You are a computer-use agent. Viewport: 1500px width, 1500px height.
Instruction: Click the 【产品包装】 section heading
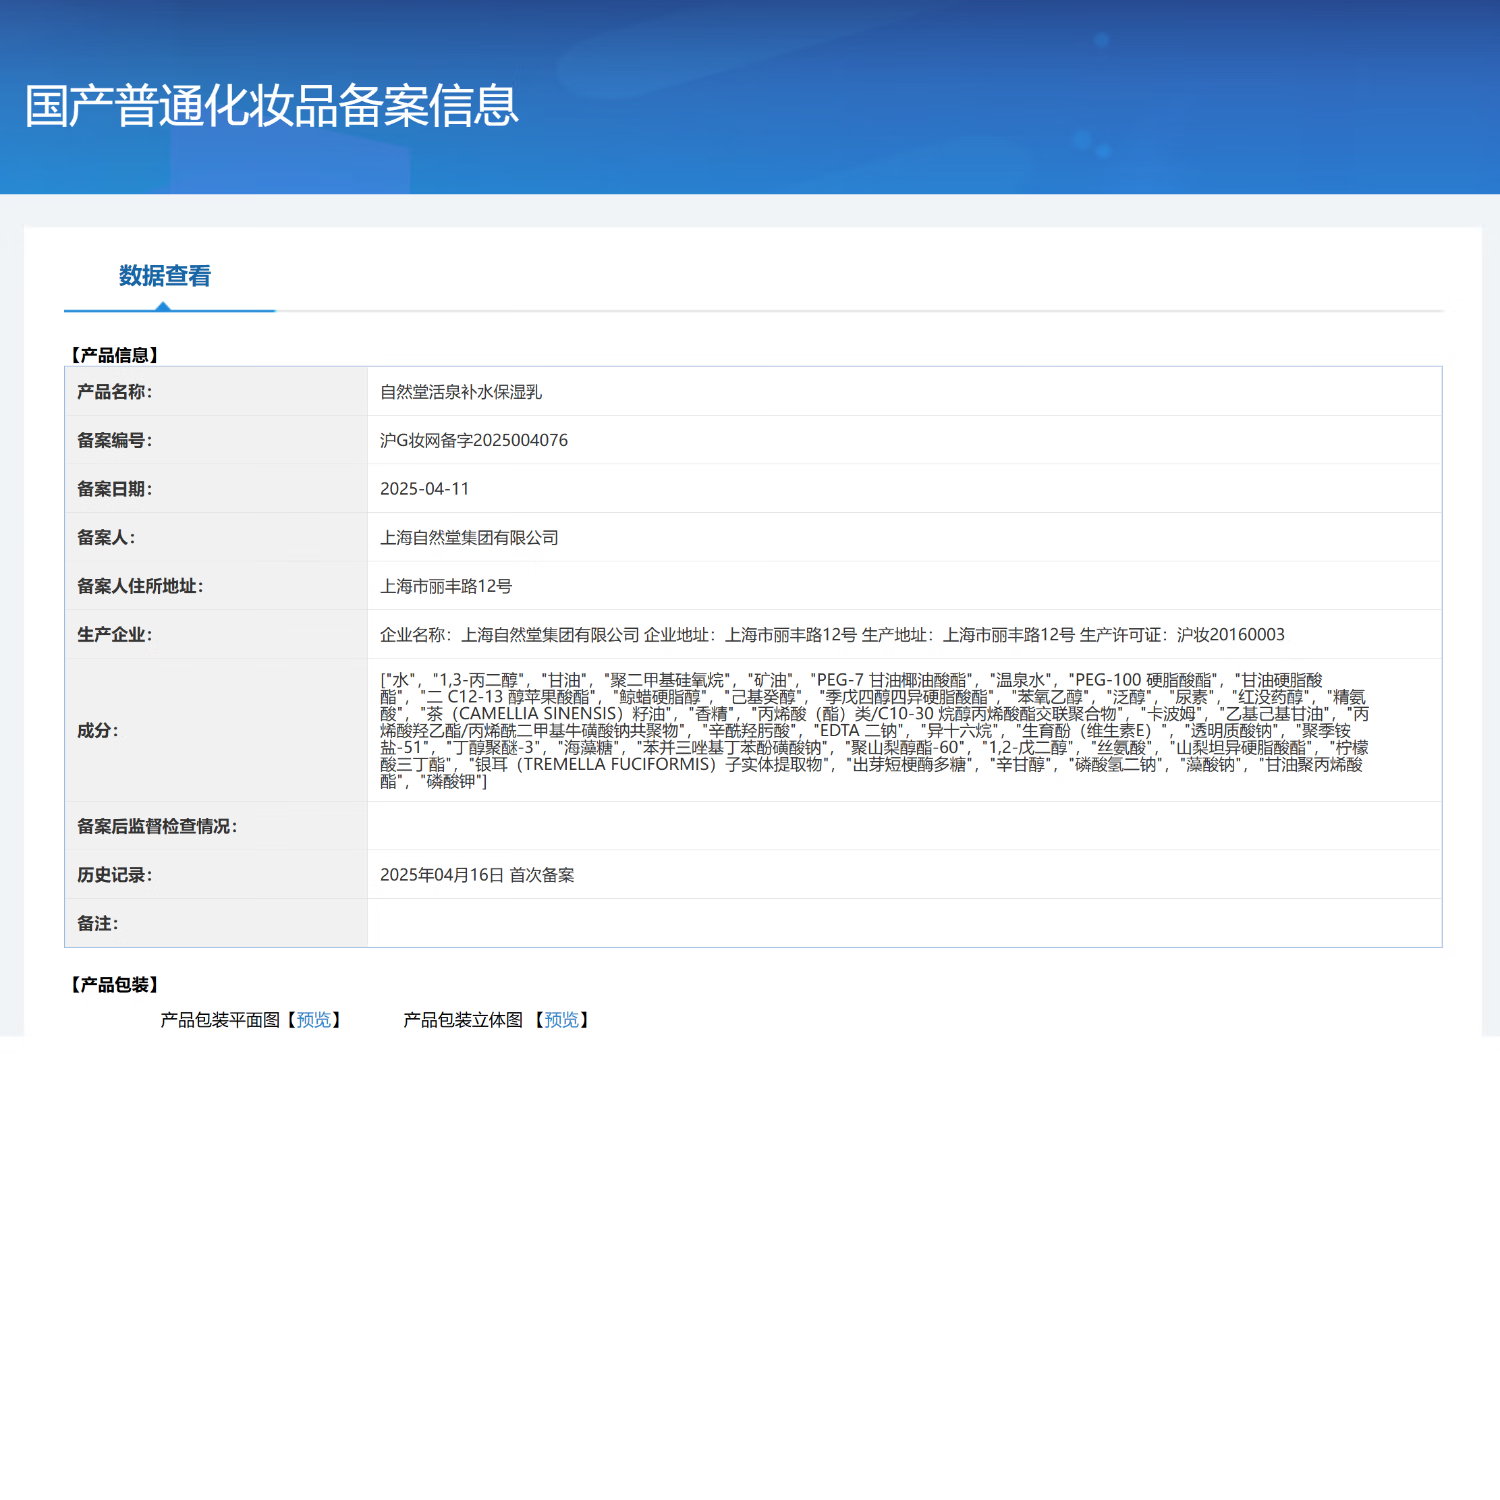[115, 985]
